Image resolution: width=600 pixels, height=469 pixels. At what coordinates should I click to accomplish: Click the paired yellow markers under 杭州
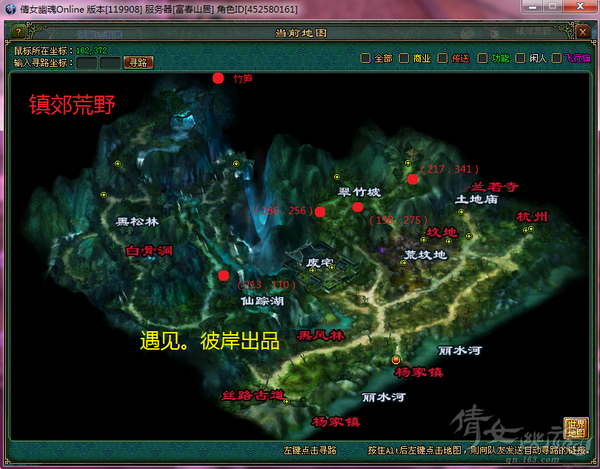[x=528, y=229]
